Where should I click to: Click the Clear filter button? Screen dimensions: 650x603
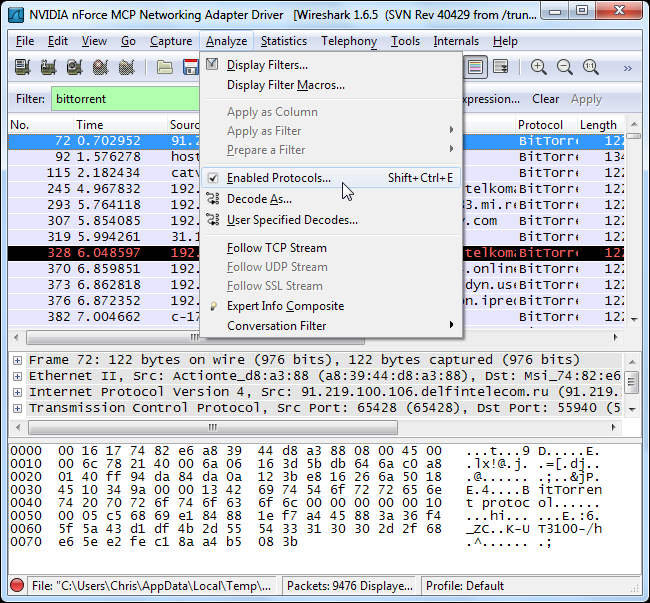545,99
